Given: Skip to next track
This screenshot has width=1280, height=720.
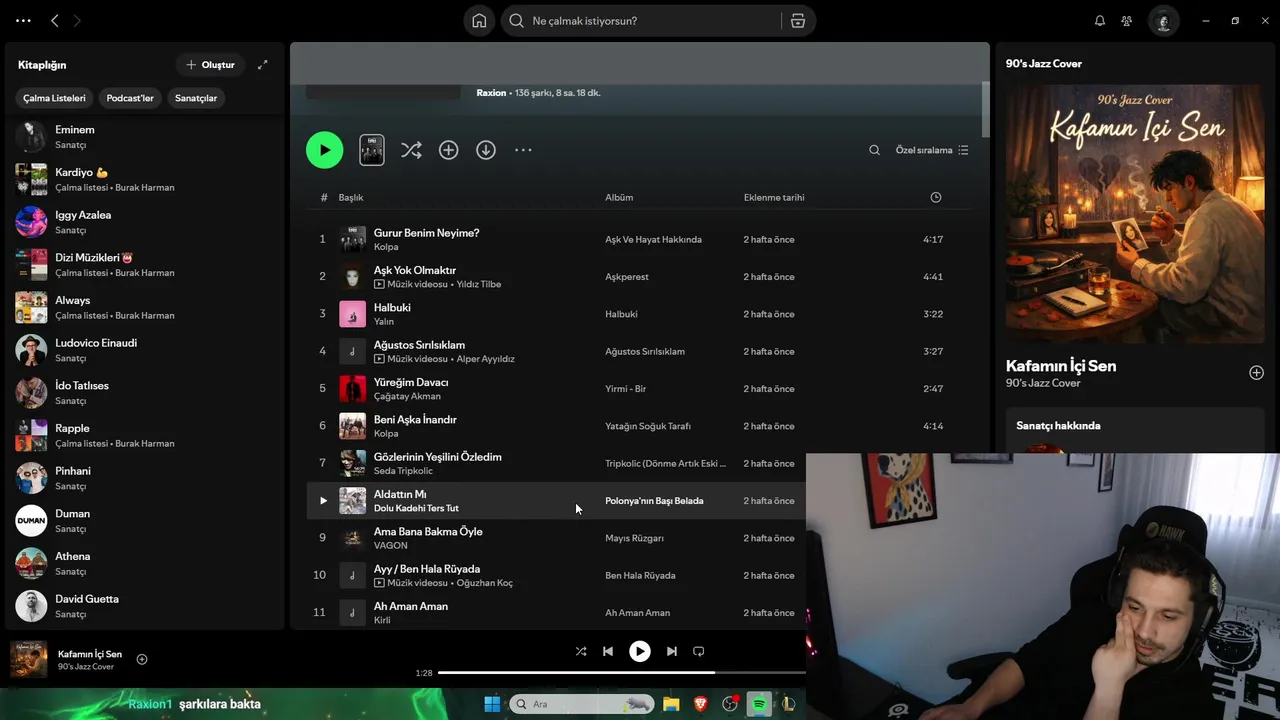Looking at the screenshot, I should tap(672, 651).
